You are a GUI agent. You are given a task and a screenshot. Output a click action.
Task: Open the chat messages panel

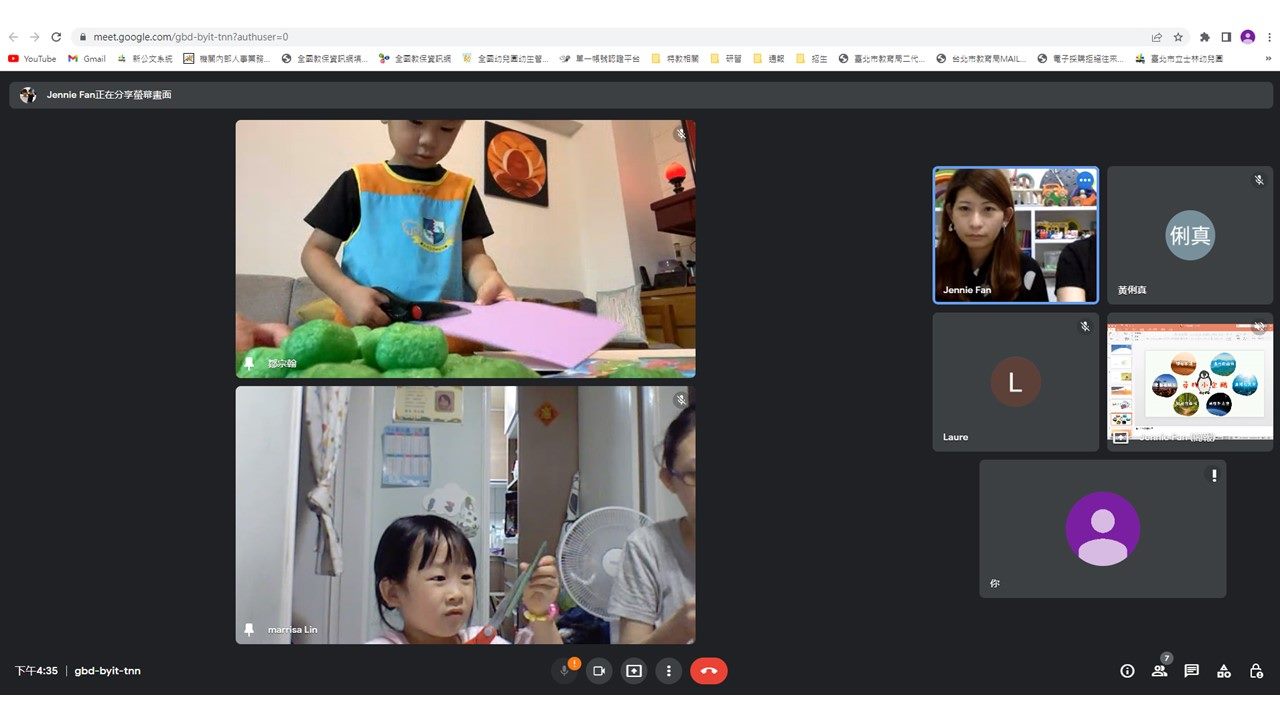coord(1191,671)
